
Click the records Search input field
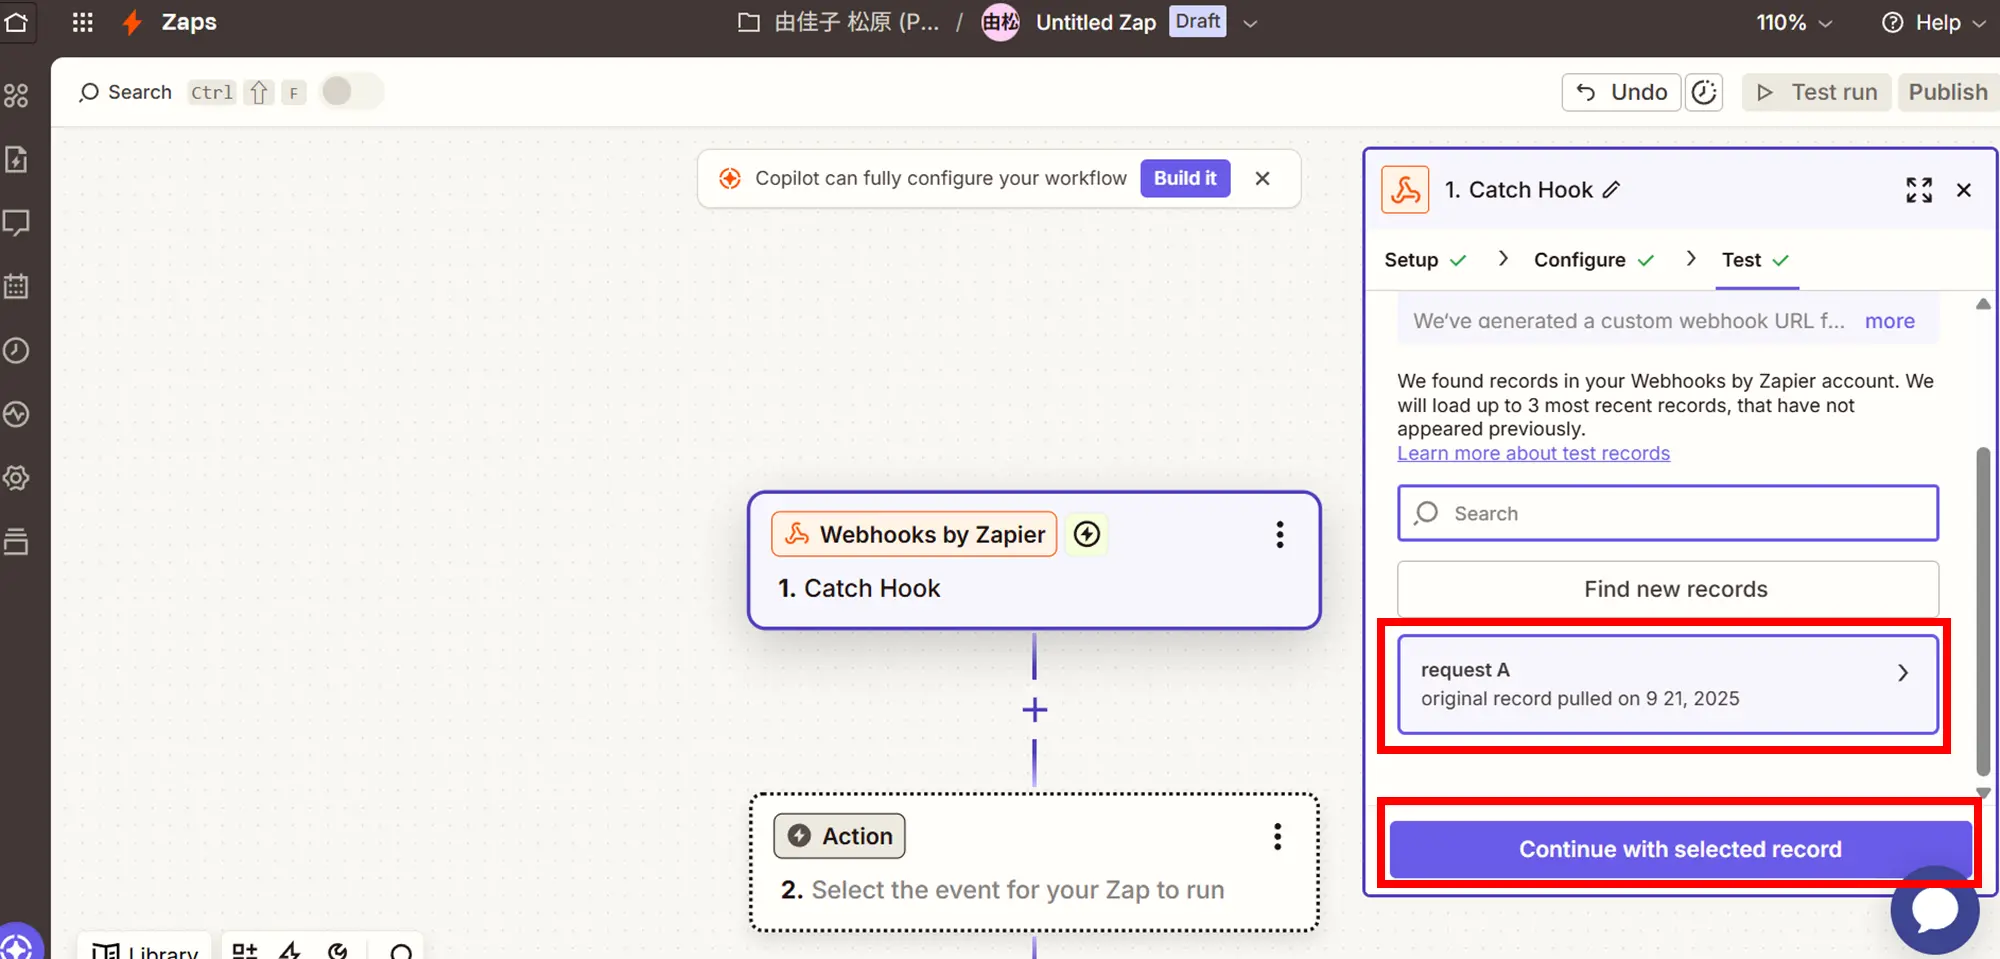coord(1667,513)
